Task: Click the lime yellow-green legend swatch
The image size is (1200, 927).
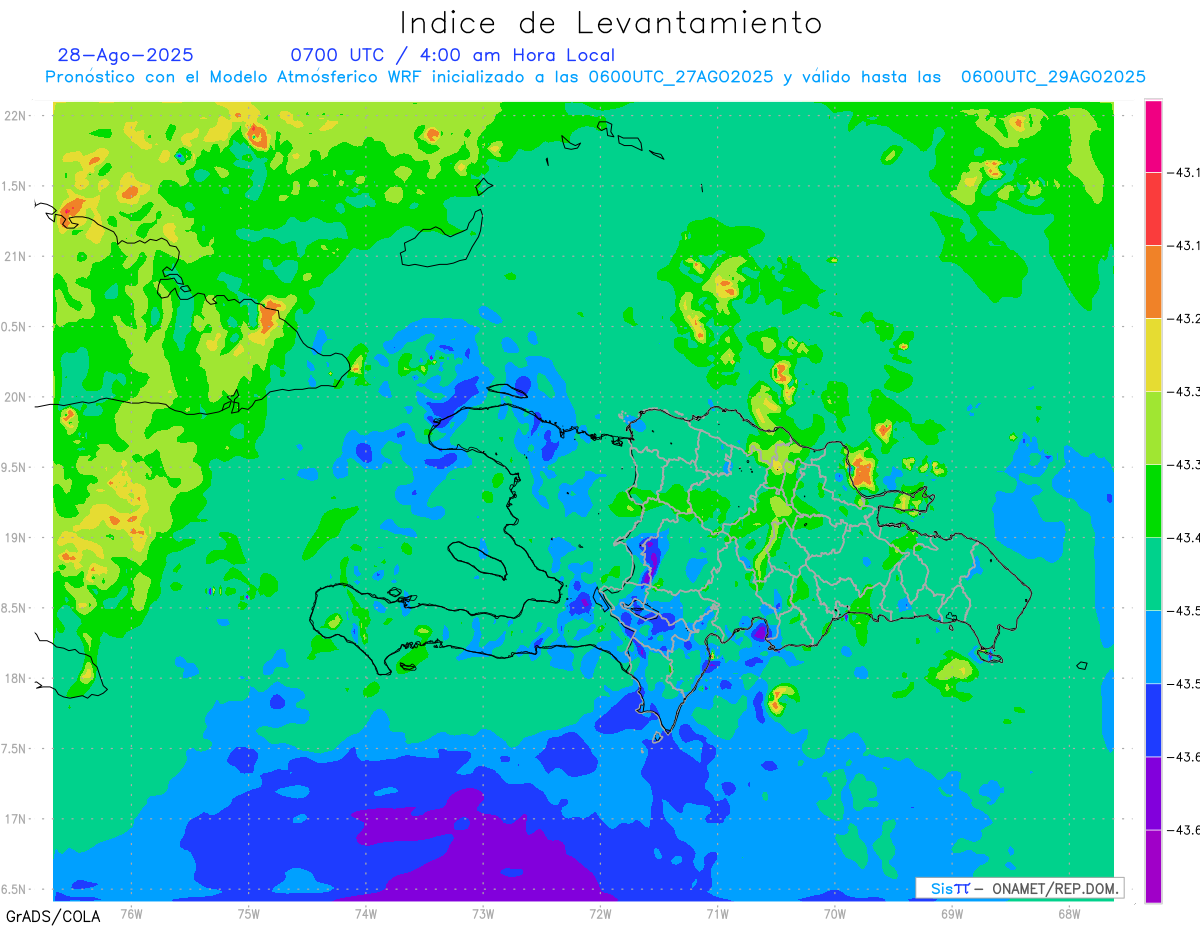Action: [1153, 428]
